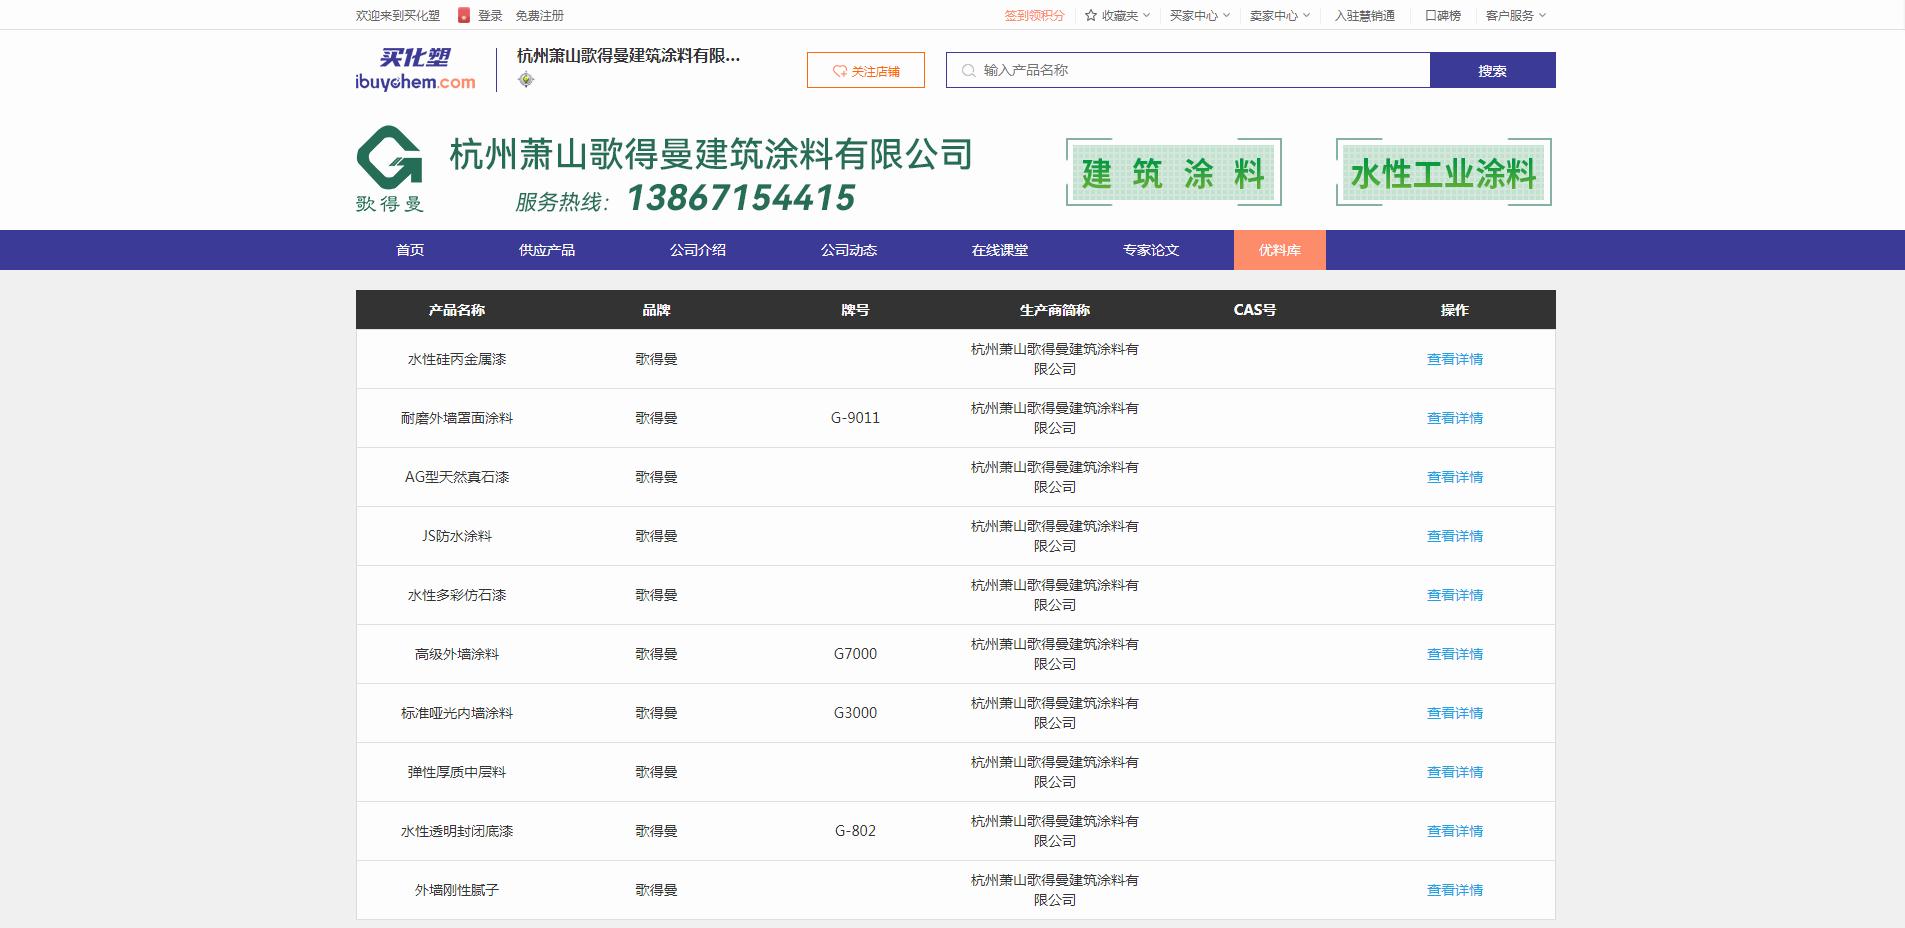Click the badge icon under the company name
Viewport: 1905px width, 928px height.
526,80
